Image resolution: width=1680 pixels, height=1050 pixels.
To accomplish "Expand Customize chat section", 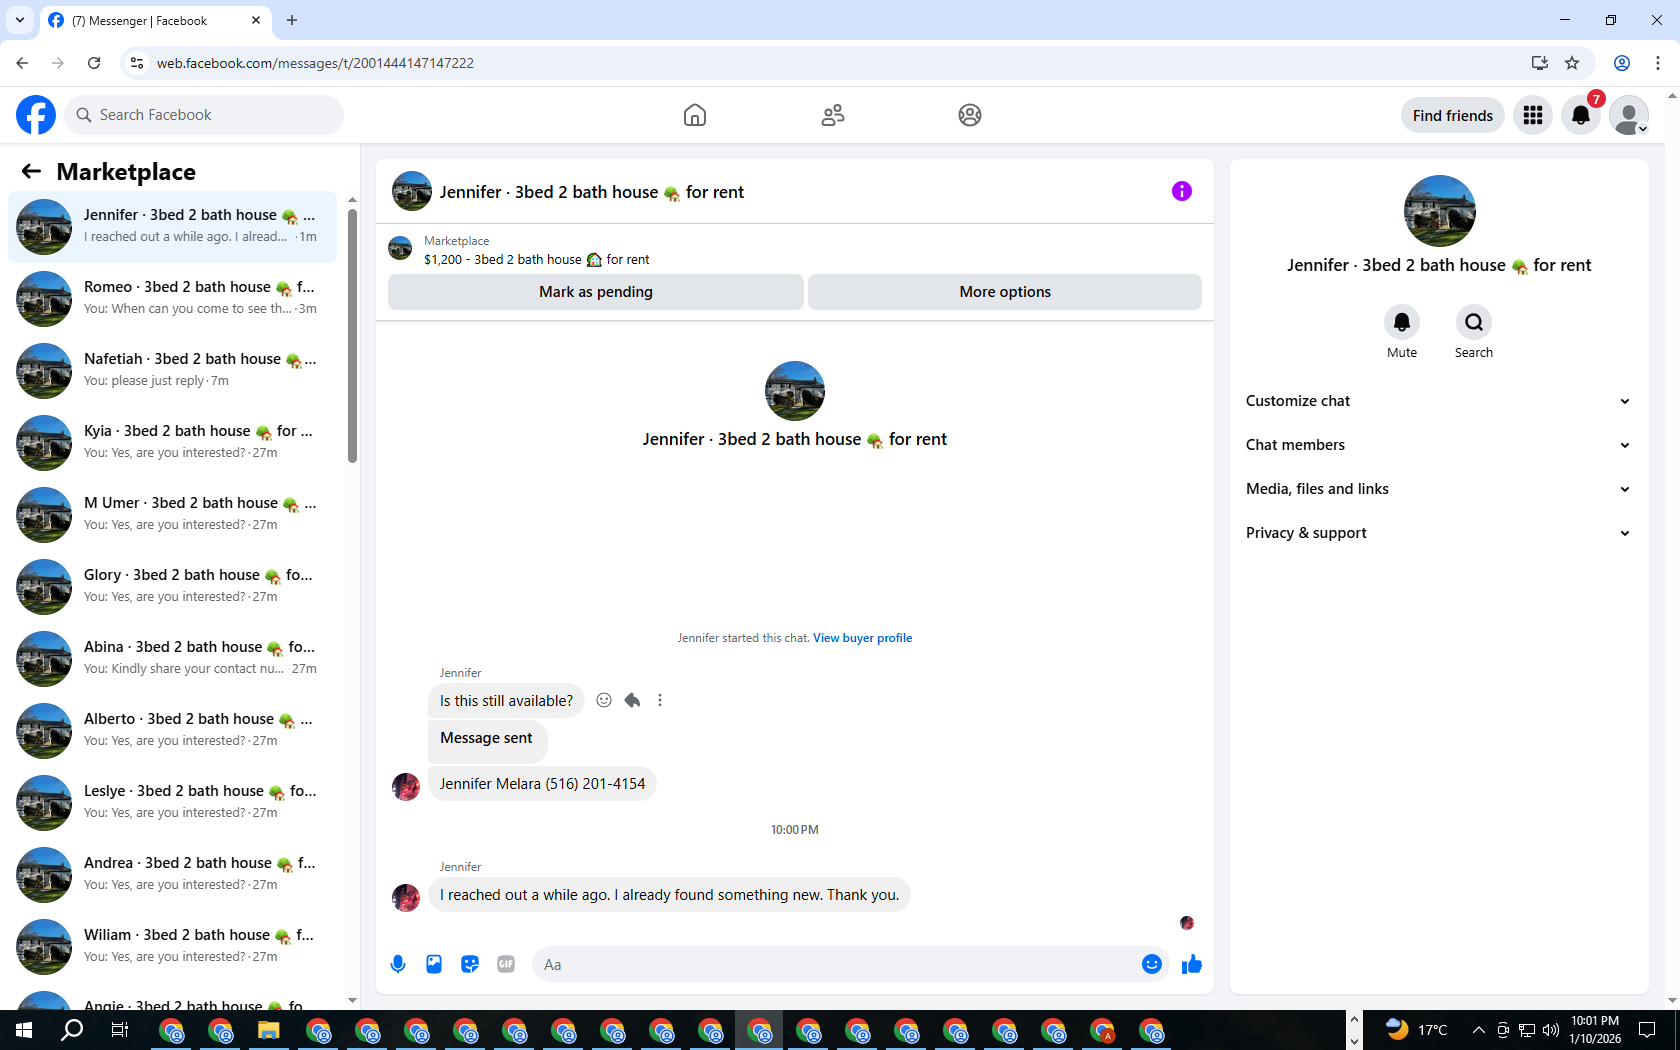I will point(1439,401).
